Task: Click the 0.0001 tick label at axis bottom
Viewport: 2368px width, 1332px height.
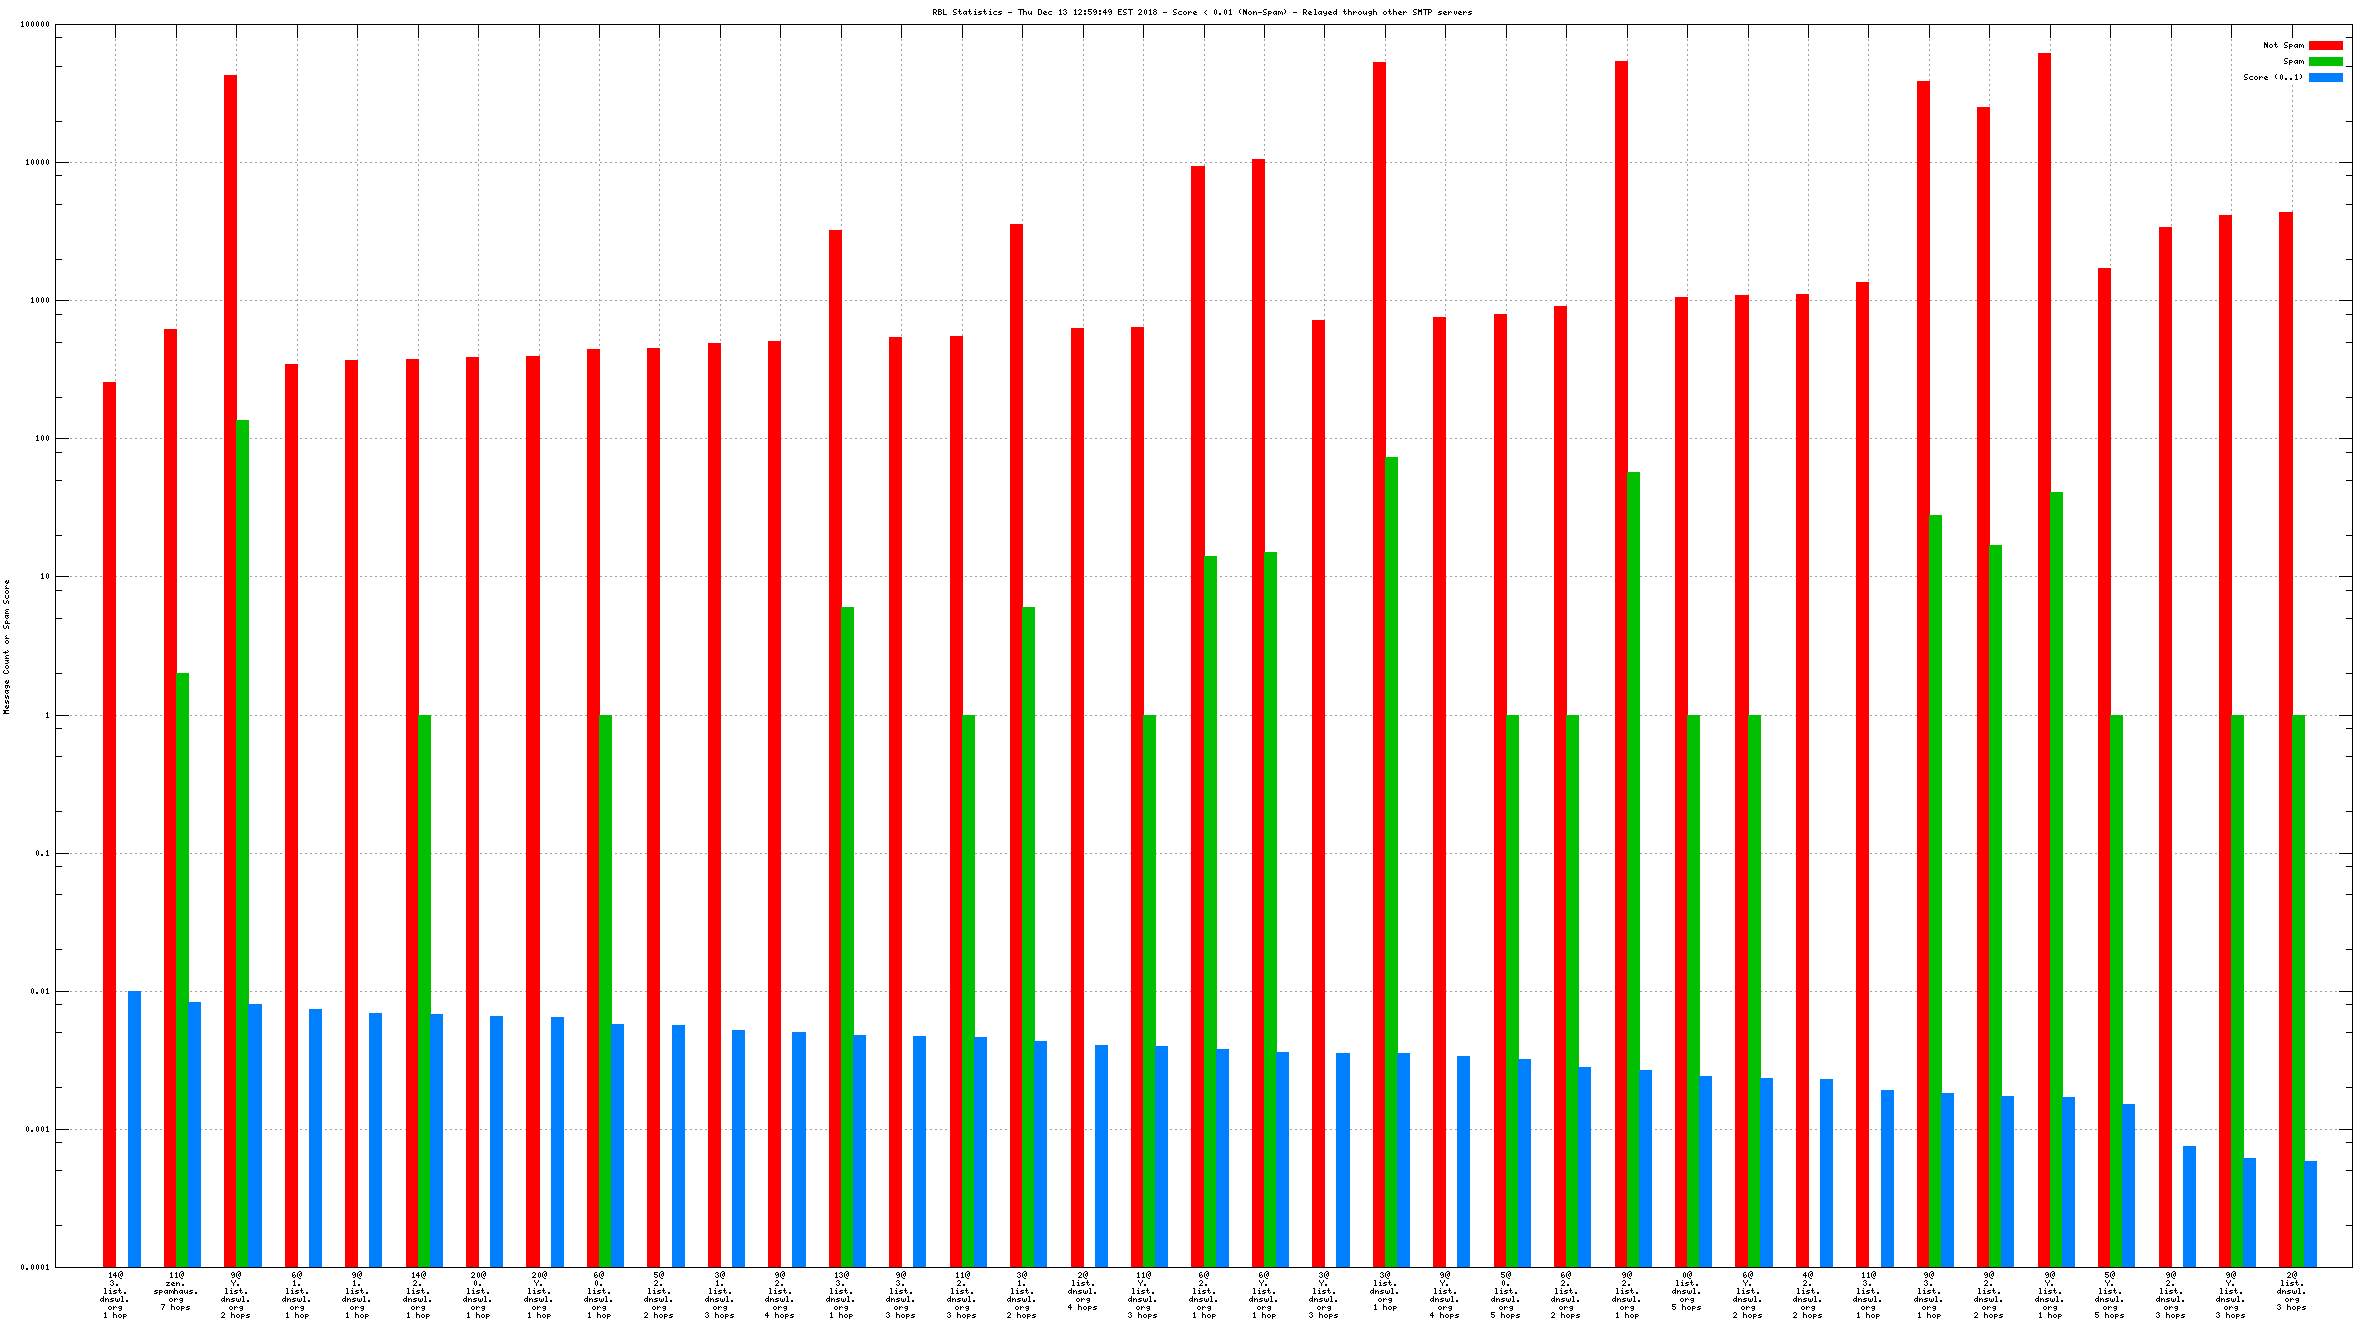Action: (x=35, y=1267)
